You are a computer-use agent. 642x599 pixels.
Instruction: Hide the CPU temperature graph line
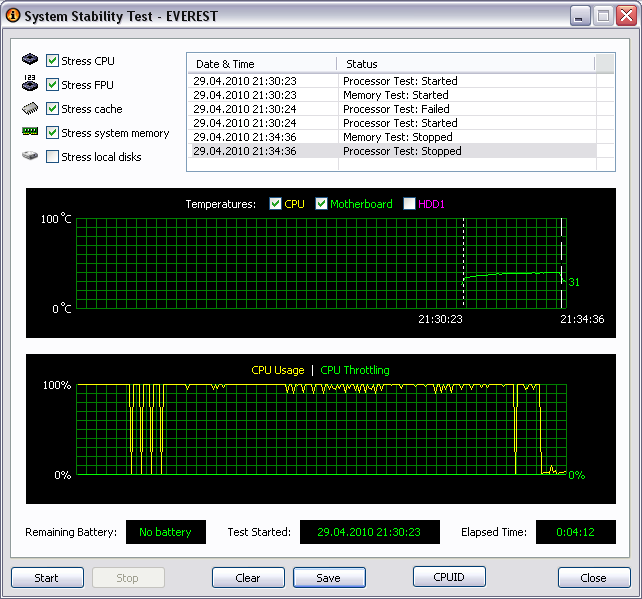click(x=276, y=203)
